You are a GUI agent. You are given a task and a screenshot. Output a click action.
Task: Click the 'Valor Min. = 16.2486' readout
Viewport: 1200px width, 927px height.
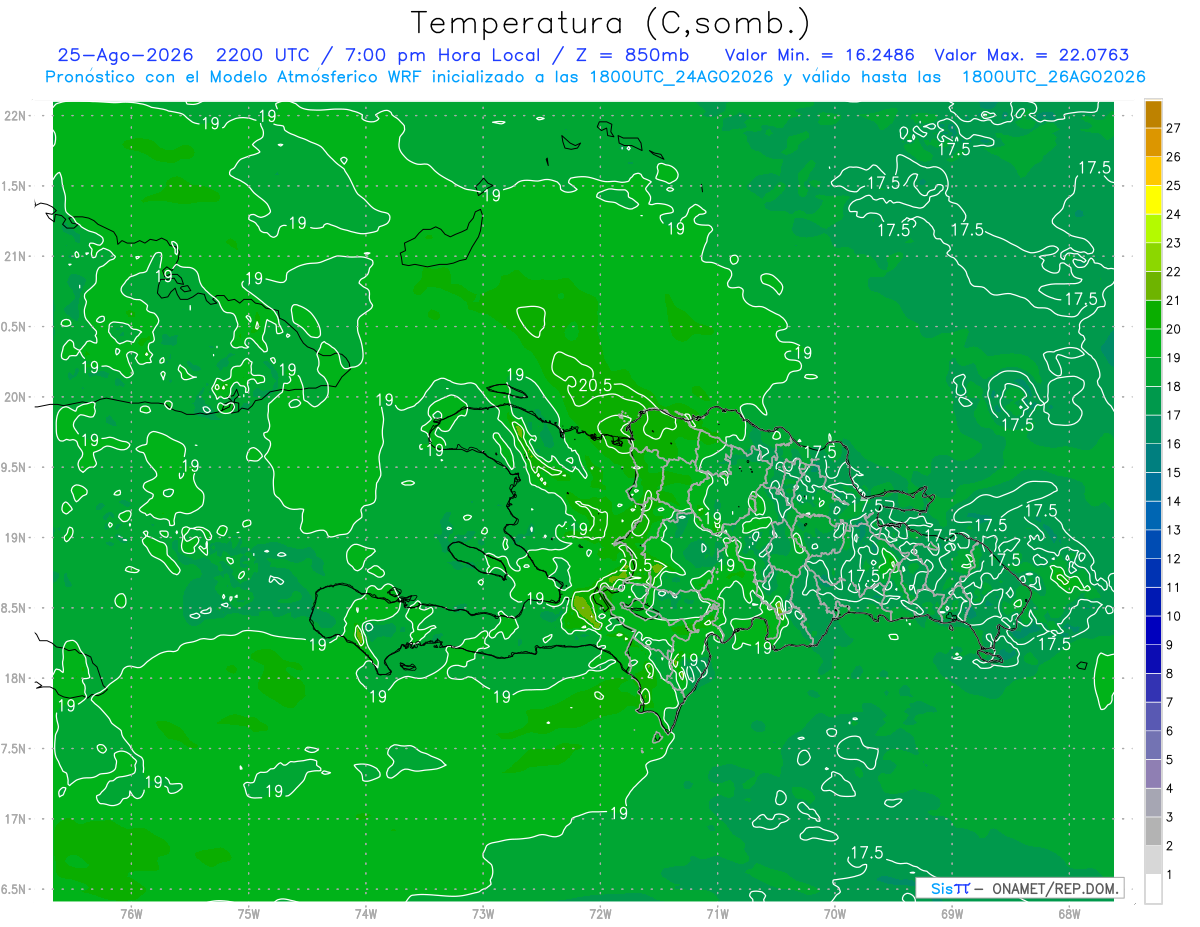click(x=819, y=56)
